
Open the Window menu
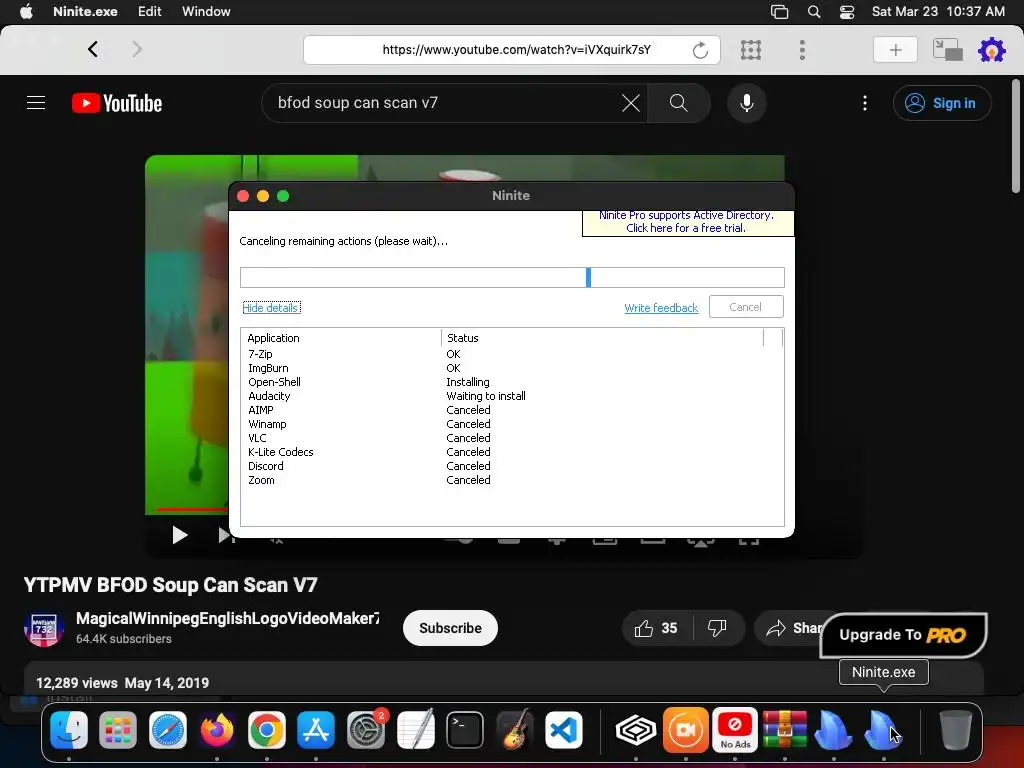click(x=206, y=11)
